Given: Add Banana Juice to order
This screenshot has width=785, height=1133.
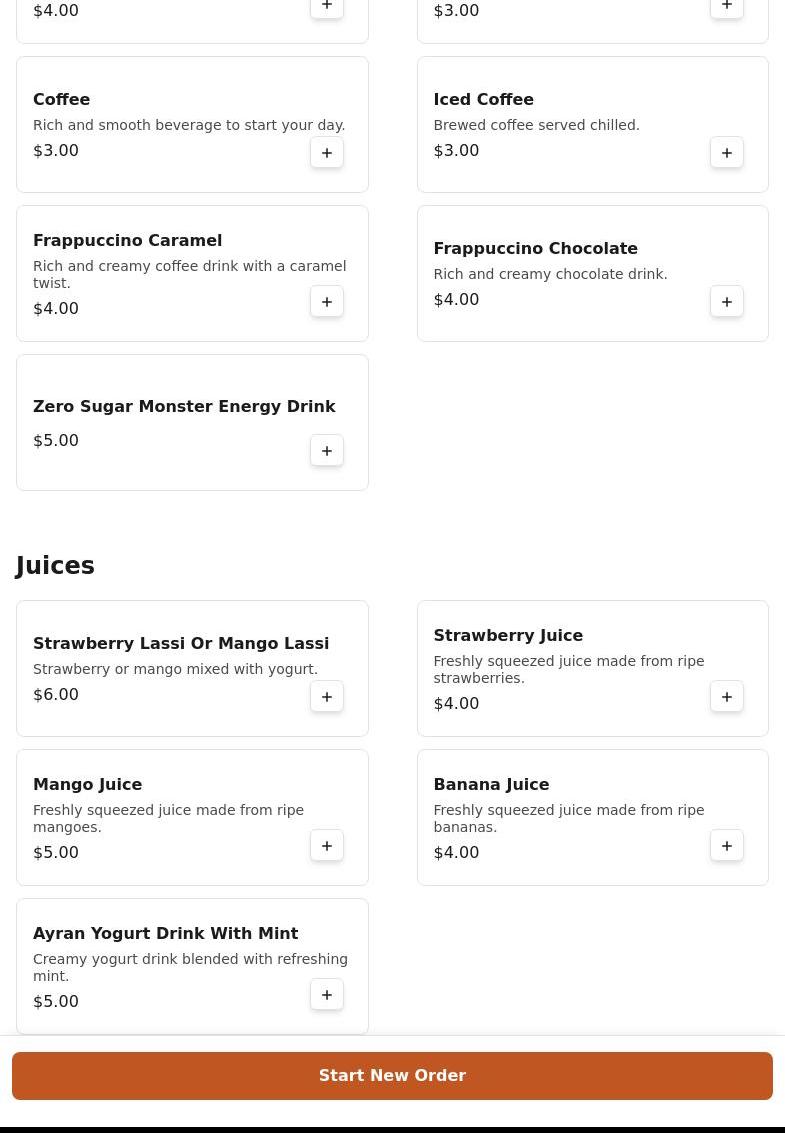Looking at the screenshot, I should click(726, 845).
